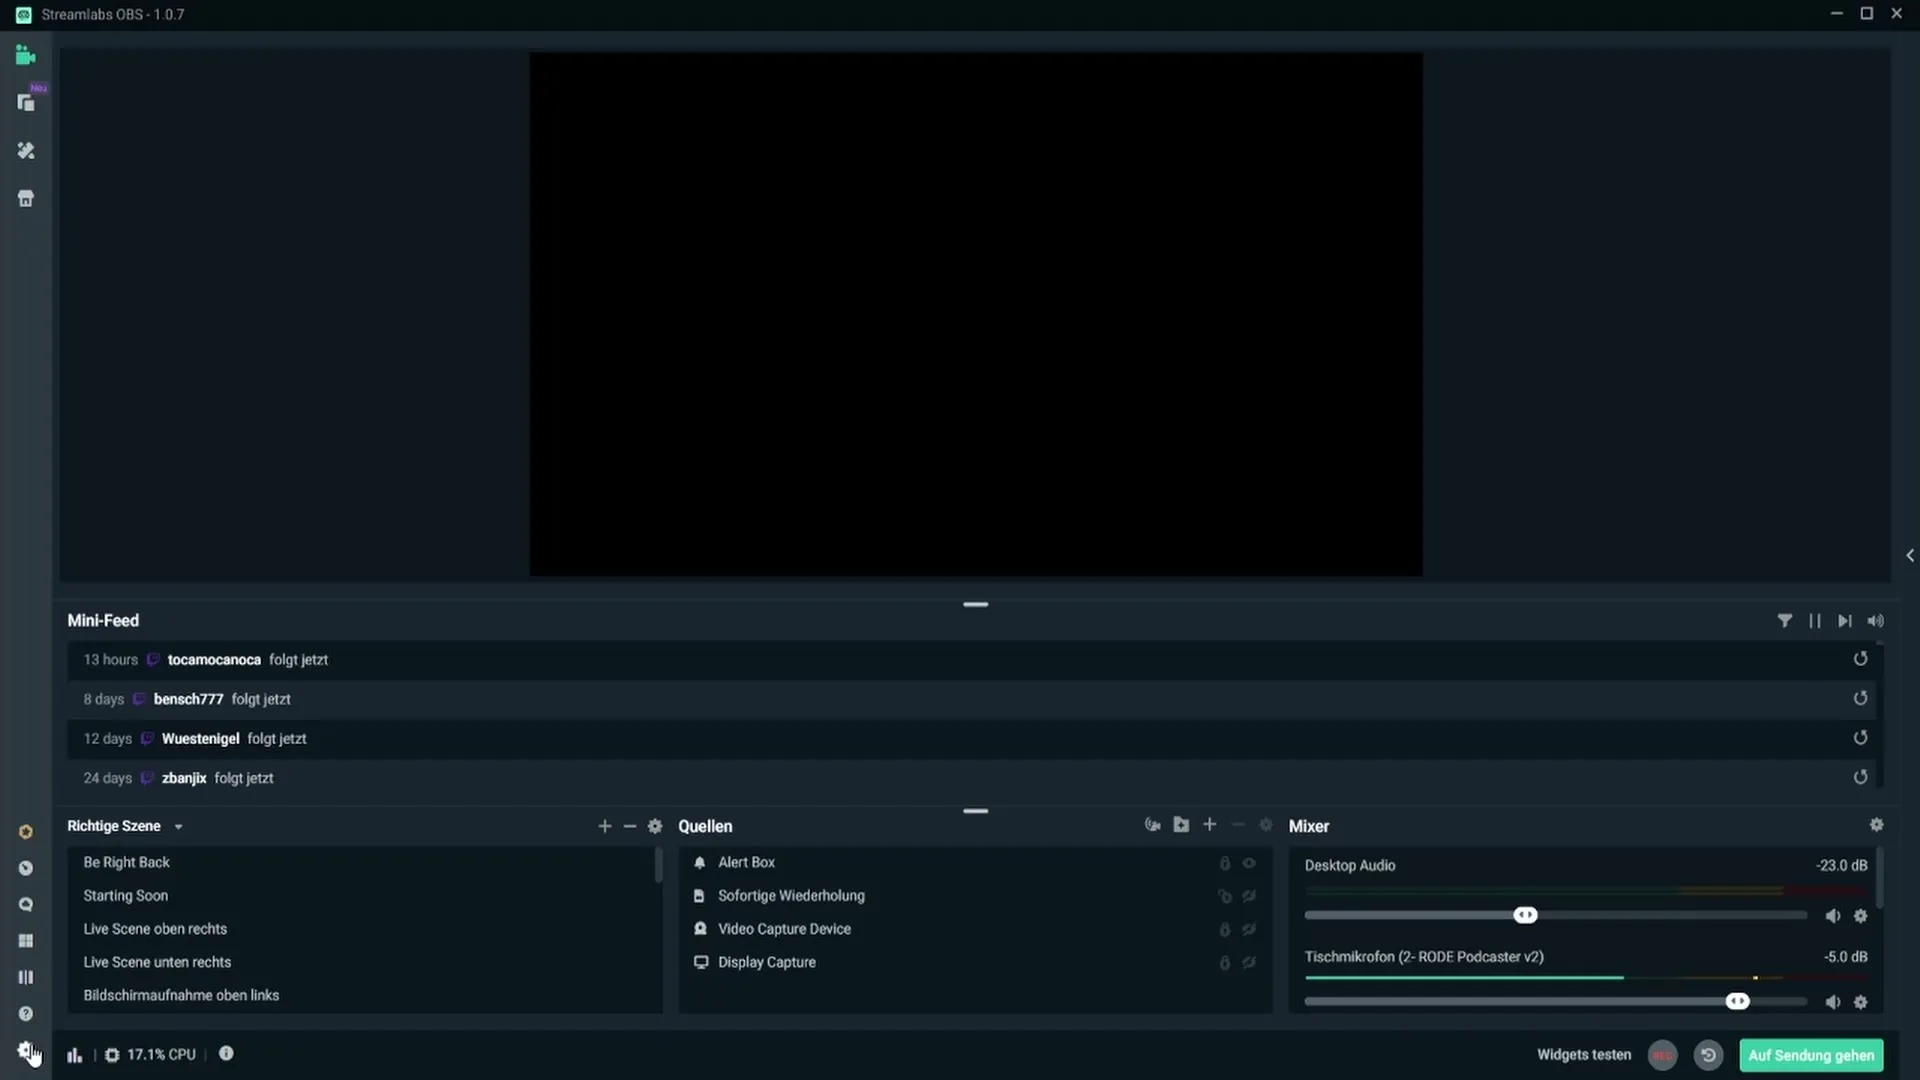
Task: Toggle Sofortige Wiederholung visibility eye
Action: [x=1249, y=896]
